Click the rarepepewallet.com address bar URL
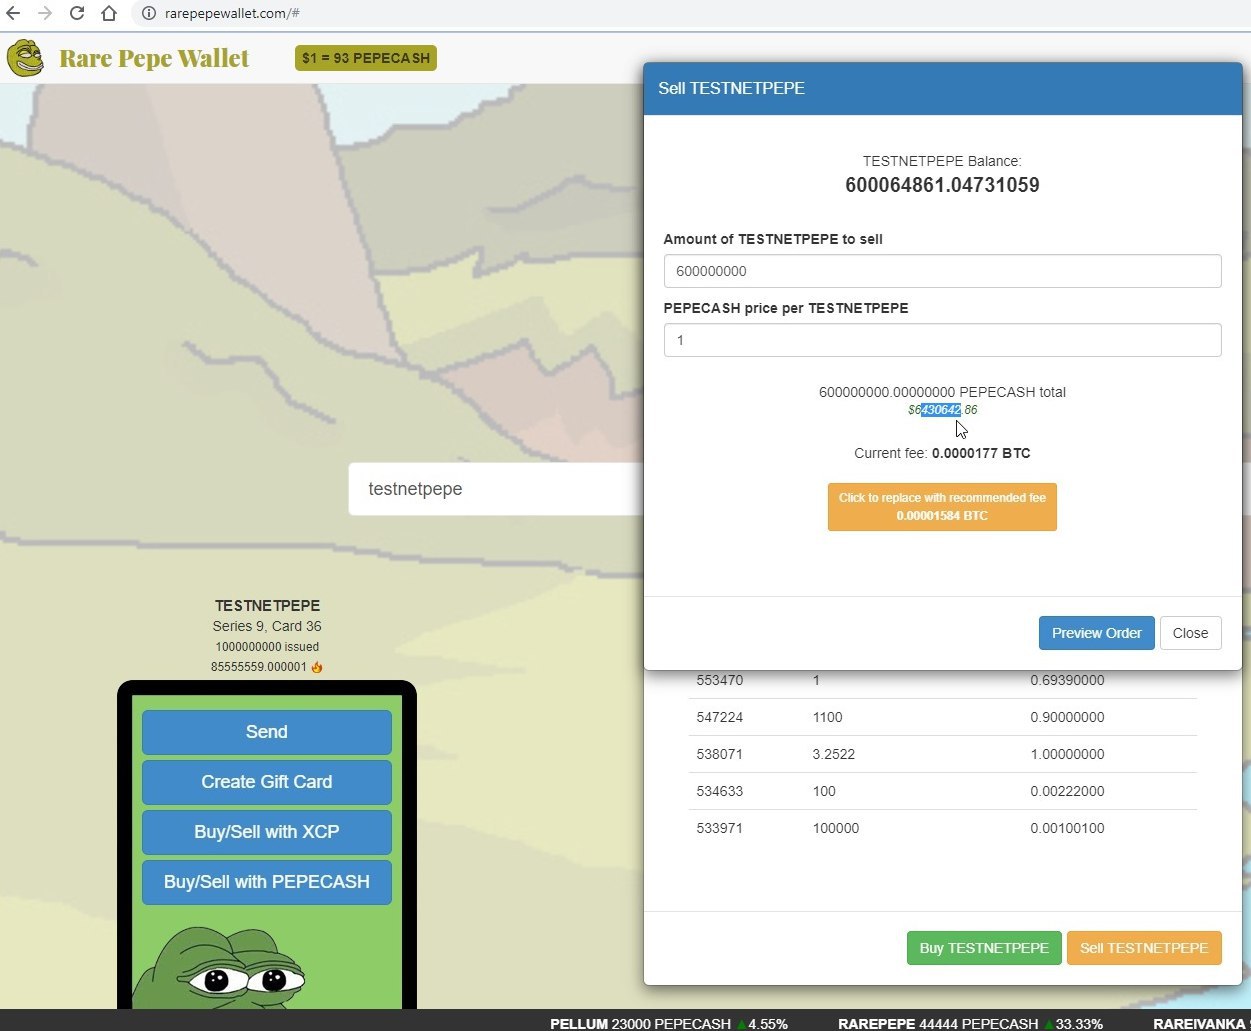Viewport: 1251px width, 1031px height. click(232, 14)
